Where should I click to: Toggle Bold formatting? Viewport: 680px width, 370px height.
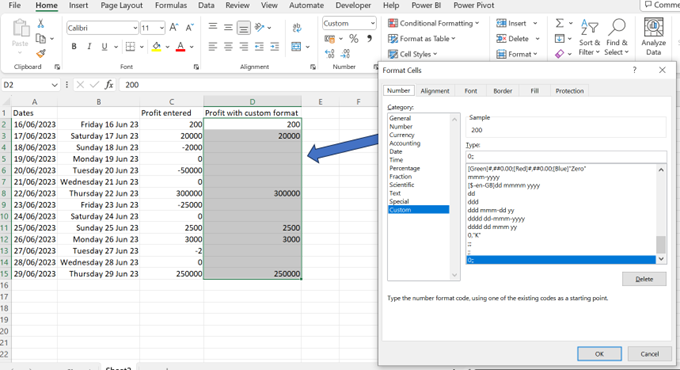[x=74, y=46]
